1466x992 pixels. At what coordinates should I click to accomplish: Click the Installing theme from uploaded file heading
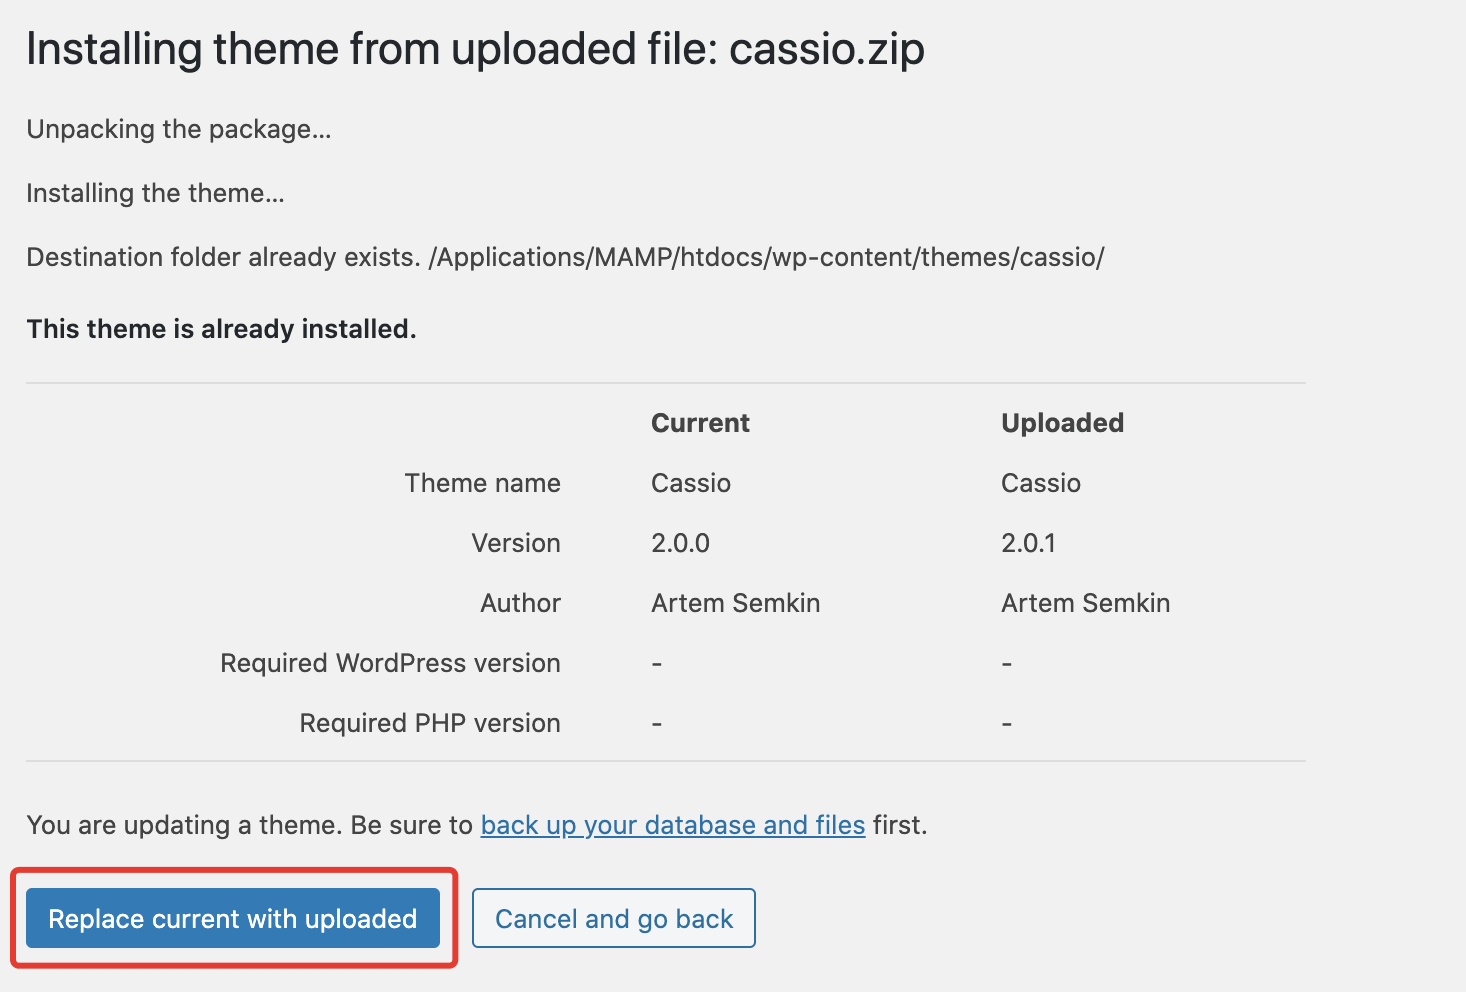click(475, 49)
